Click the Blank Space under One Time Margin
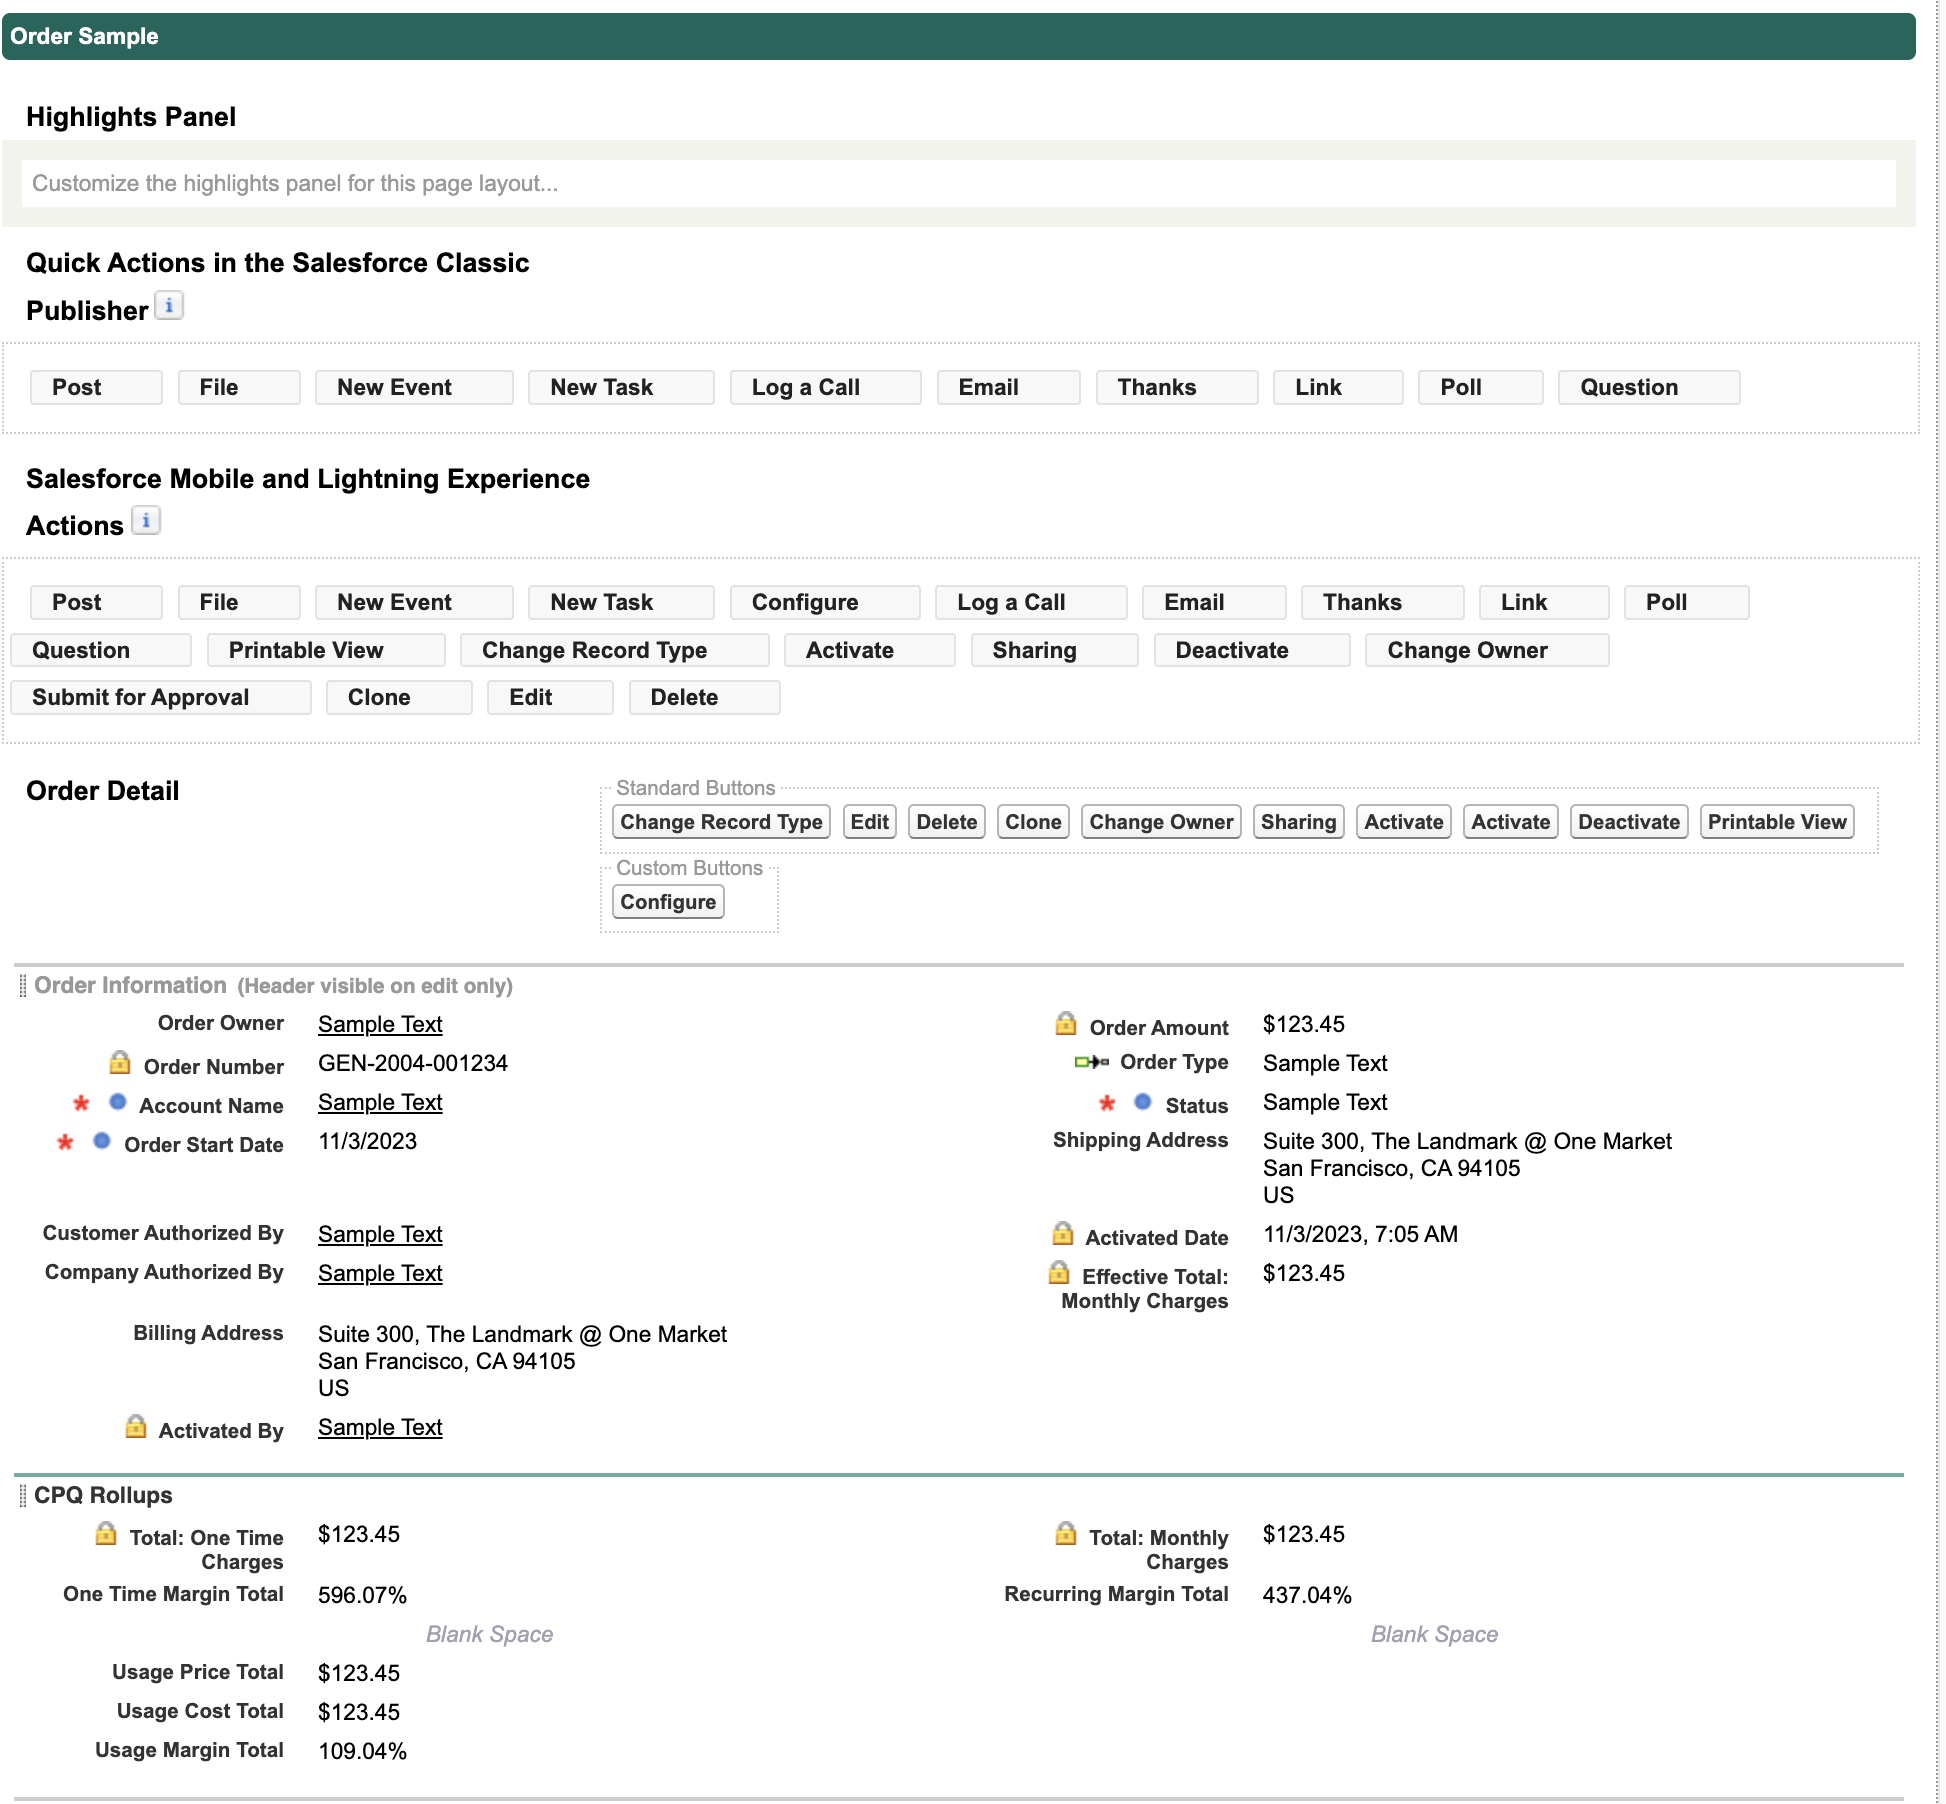Screen dimensions: 1946x1804 pos(489,1634)
